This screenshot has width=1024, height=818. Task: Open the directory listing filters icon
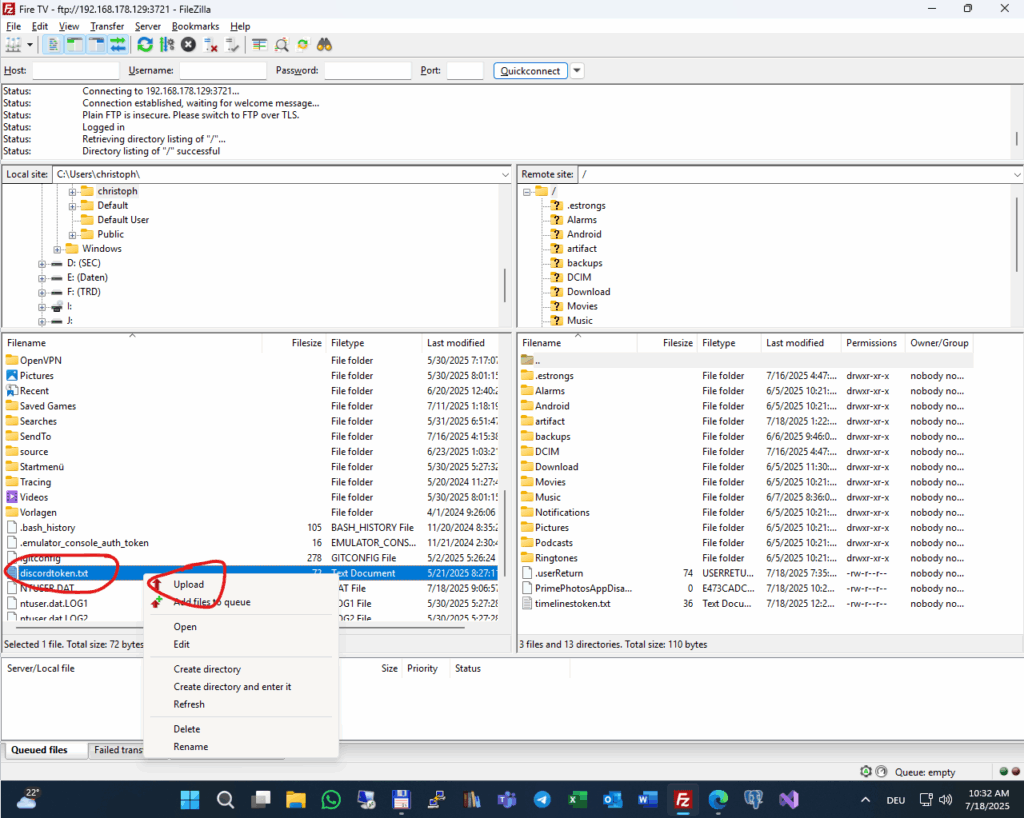[x=260, y=45]
